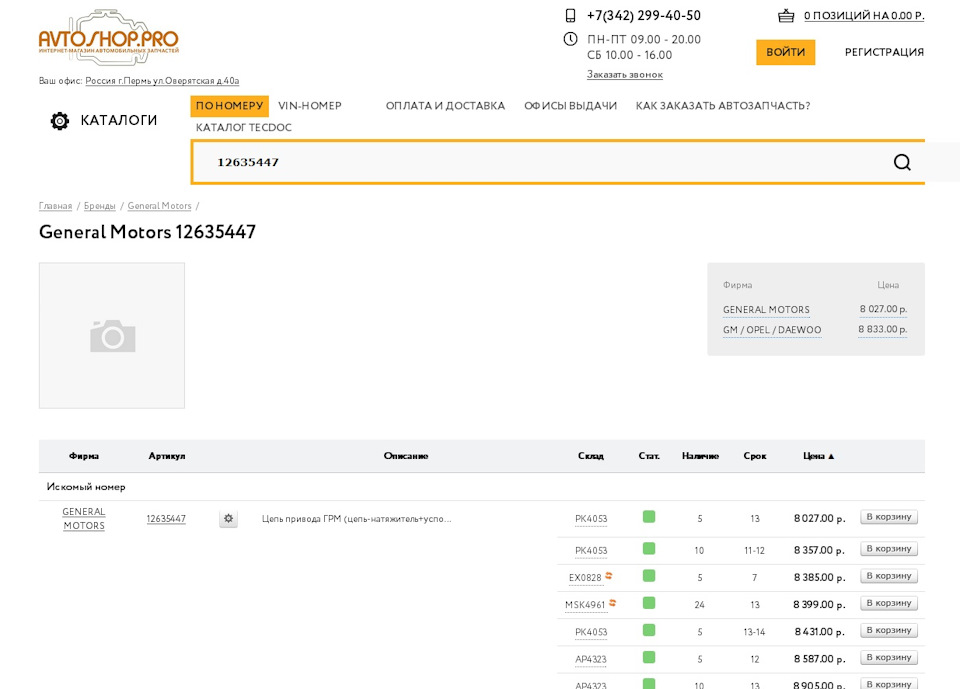Sort table by Цена column
Image resolution: width=960 pixels, height=689 pixels.
817,456
